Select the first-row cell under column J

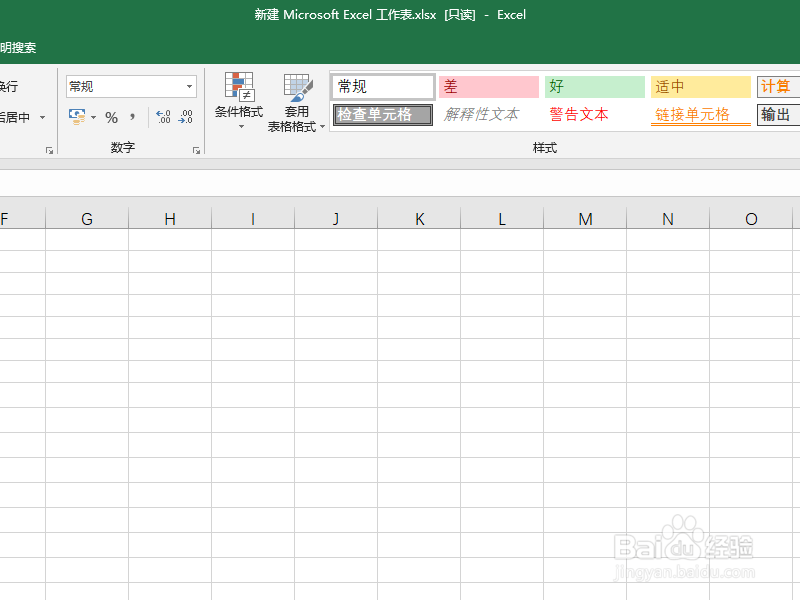click(336, 239)
